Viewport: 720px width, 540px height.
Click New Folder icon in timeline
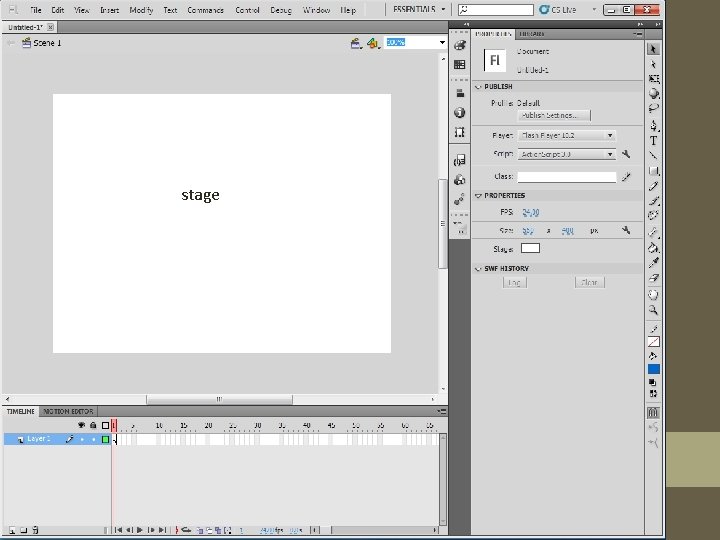pos(24,530)
